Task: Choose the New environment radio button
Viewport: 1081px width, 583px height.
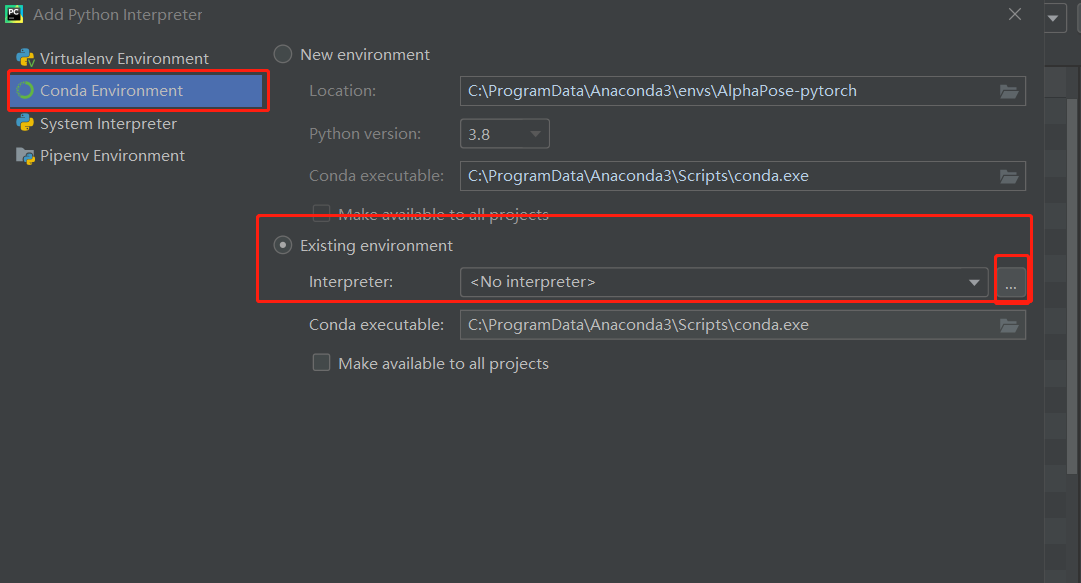Action: click(x=283, y=54)
